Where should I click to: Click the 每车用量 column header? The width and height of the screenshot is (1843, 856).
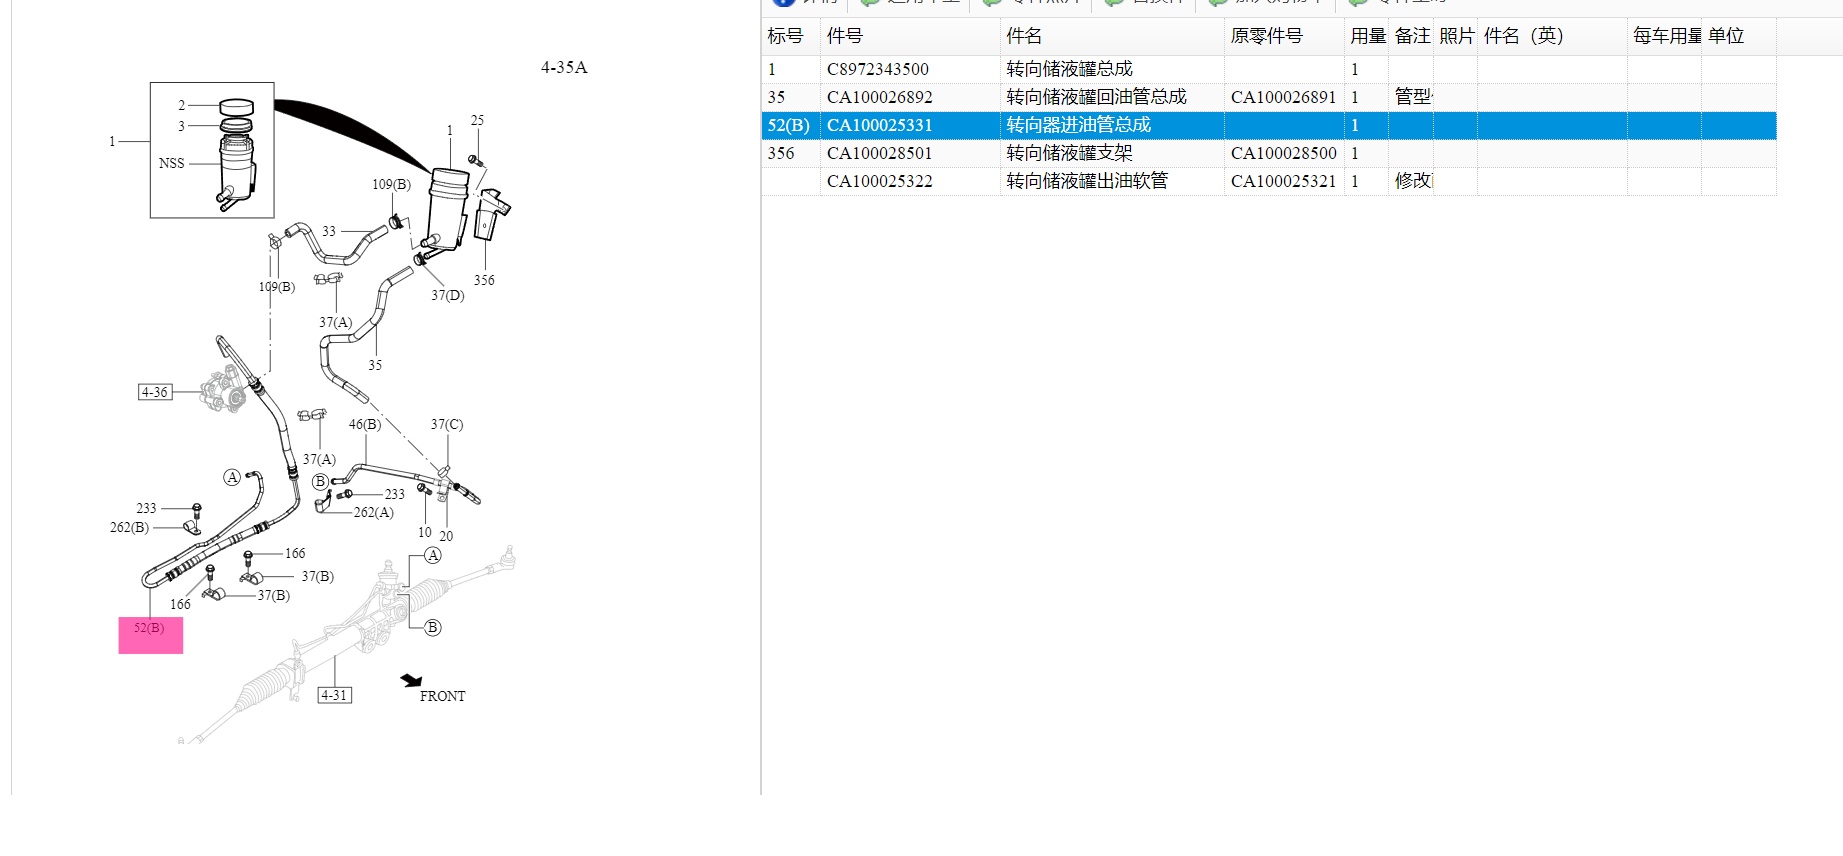(x=1665, y=36)
